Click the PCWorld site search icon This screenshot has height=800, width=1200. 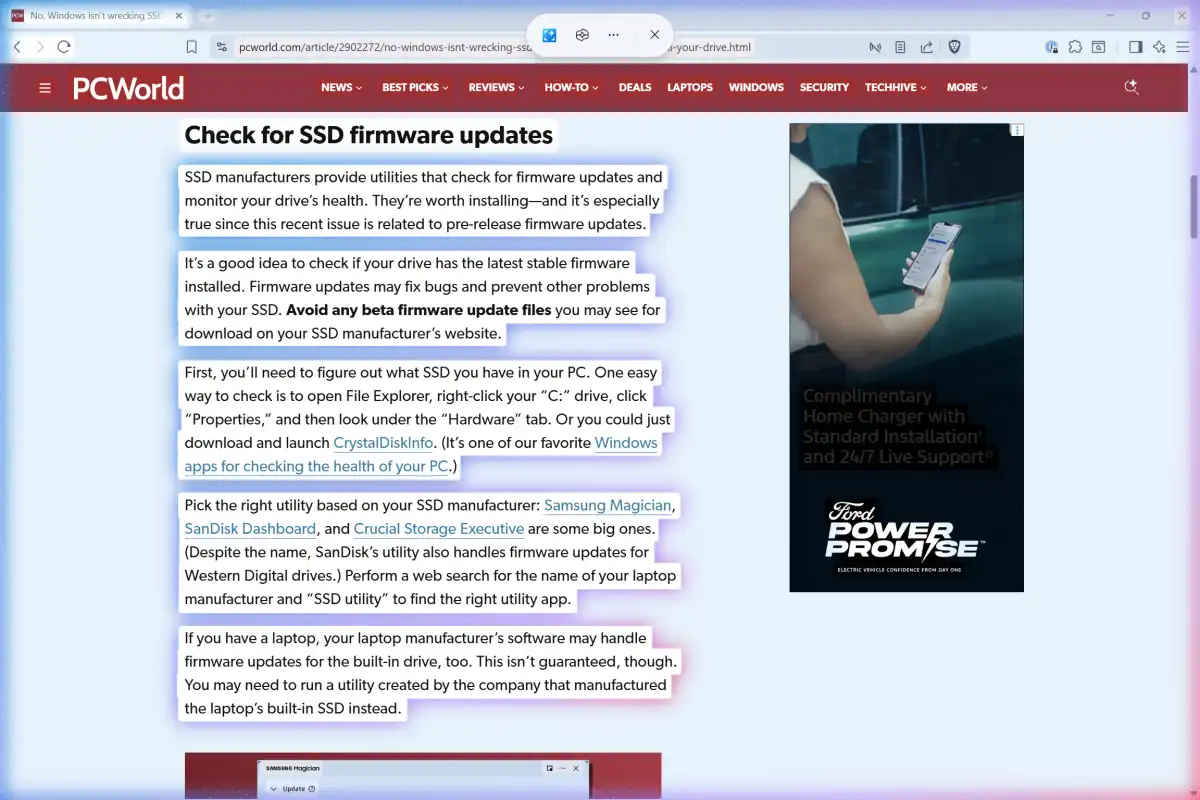pyautogui.click(x=1132, y=88)
